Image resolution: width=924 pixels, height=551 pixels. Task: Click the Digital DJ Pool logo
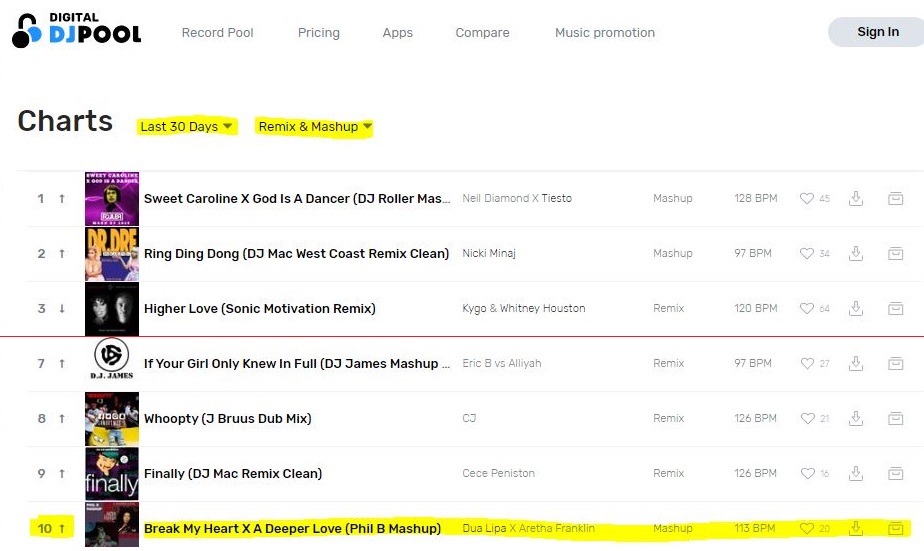(77, 30)
